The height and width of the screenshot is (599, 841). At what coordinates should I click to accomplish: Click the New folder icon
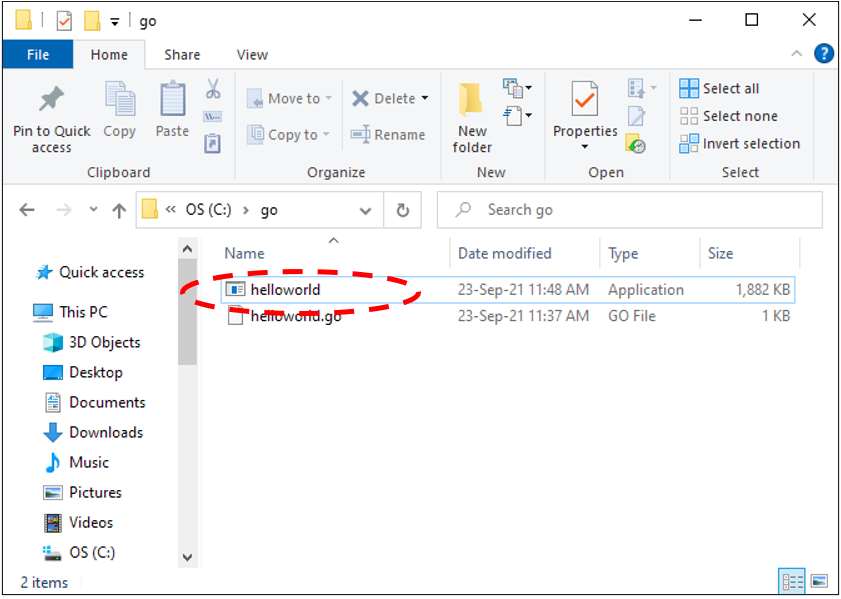(x=472, y=101)
